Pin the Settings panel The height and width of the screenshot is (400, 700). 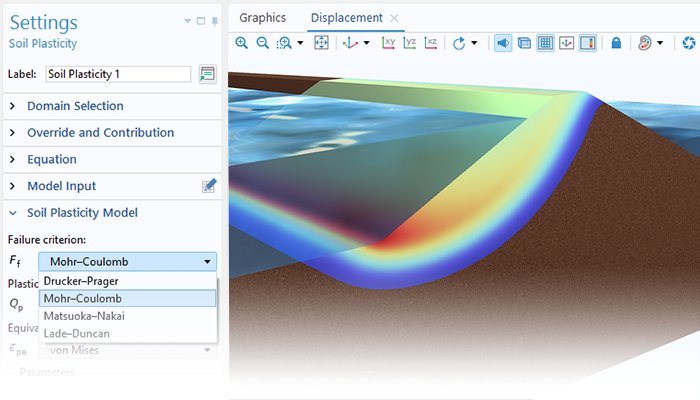tap(215, 21)
